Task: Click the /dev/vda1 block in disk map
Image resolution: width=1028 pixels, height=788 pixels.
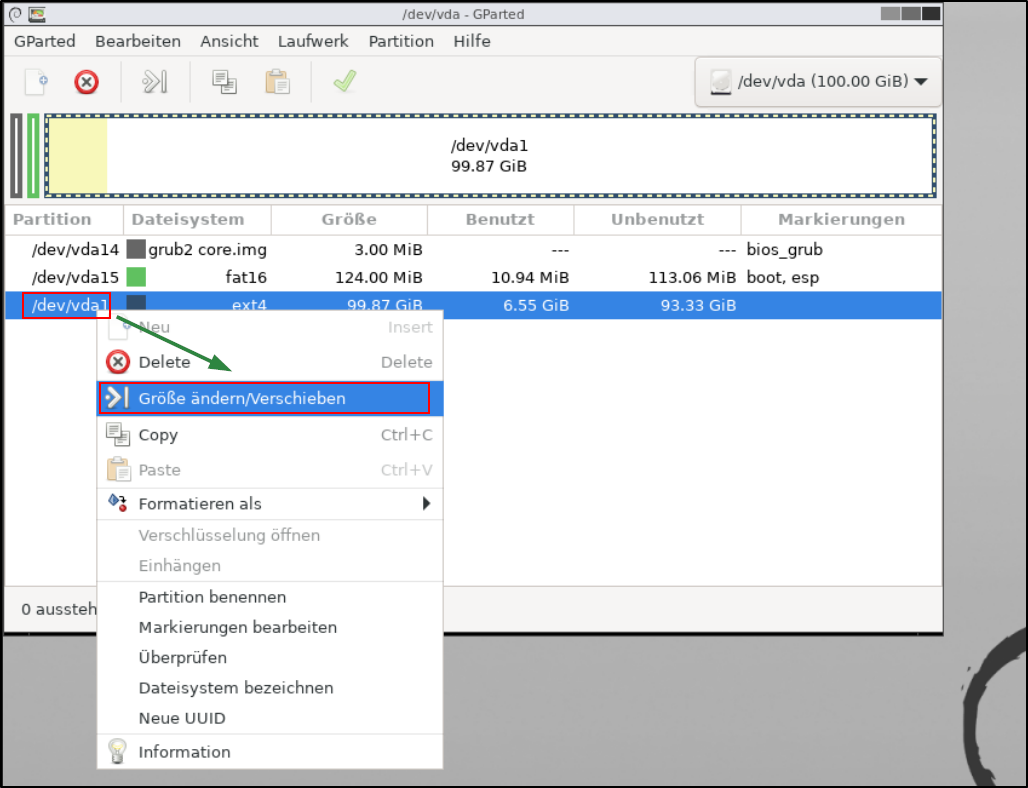Action: [x=490, y=156]
